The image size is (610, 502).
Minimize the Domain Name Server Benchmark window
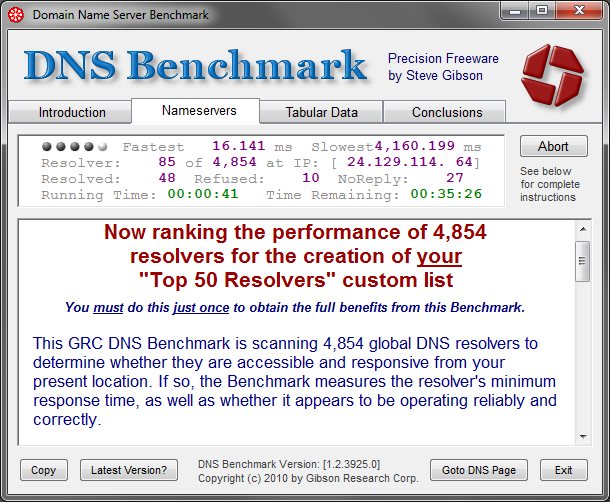coord(515,11)
